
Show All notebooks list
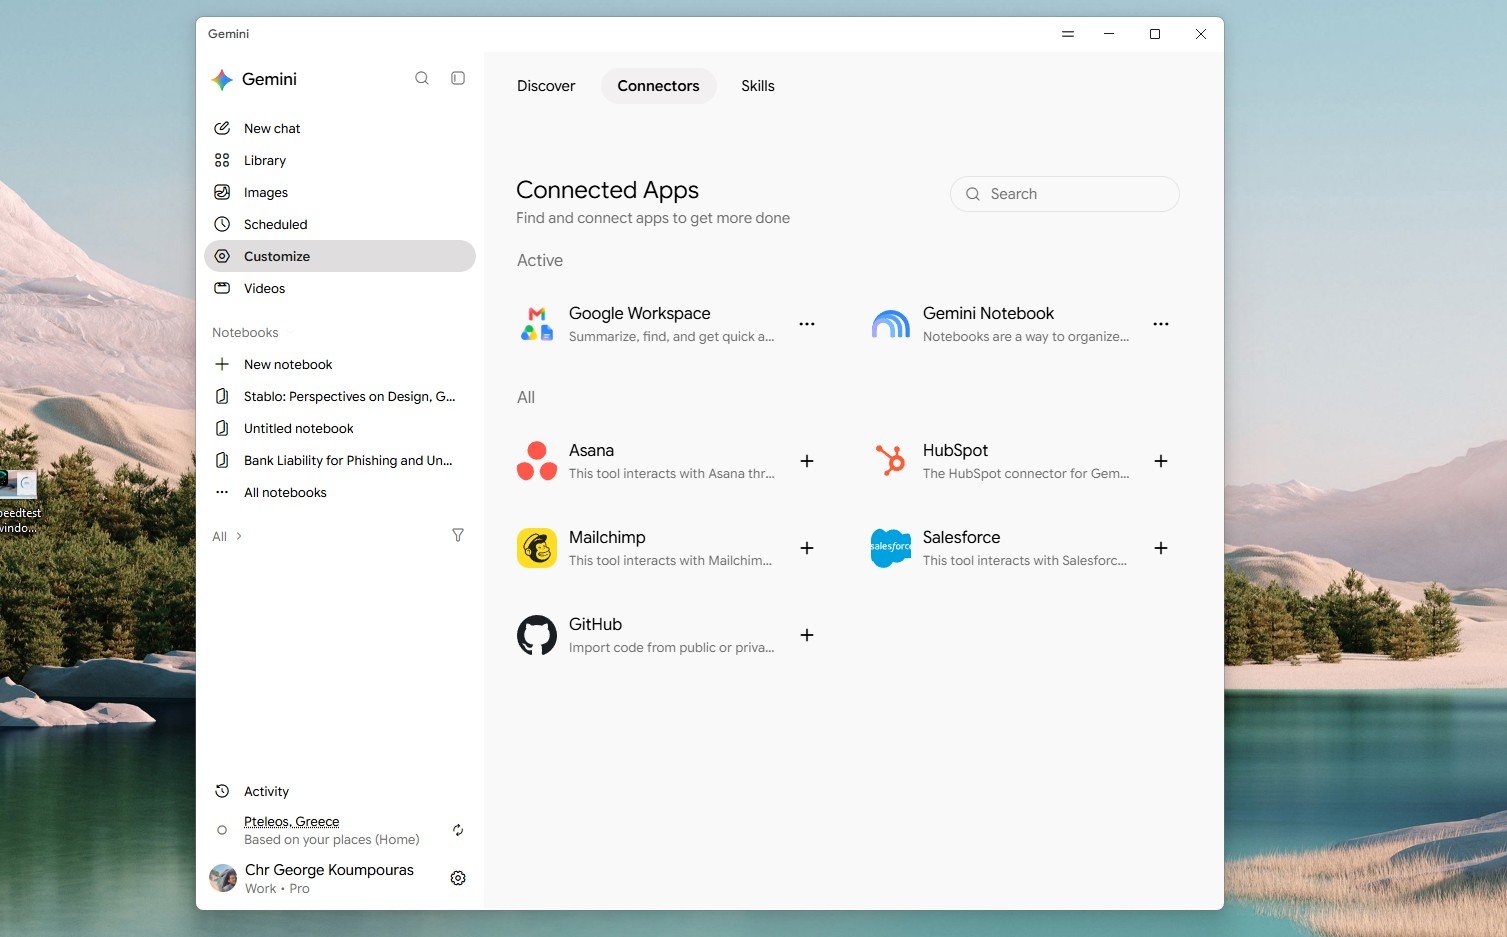[x=340, y=492]
